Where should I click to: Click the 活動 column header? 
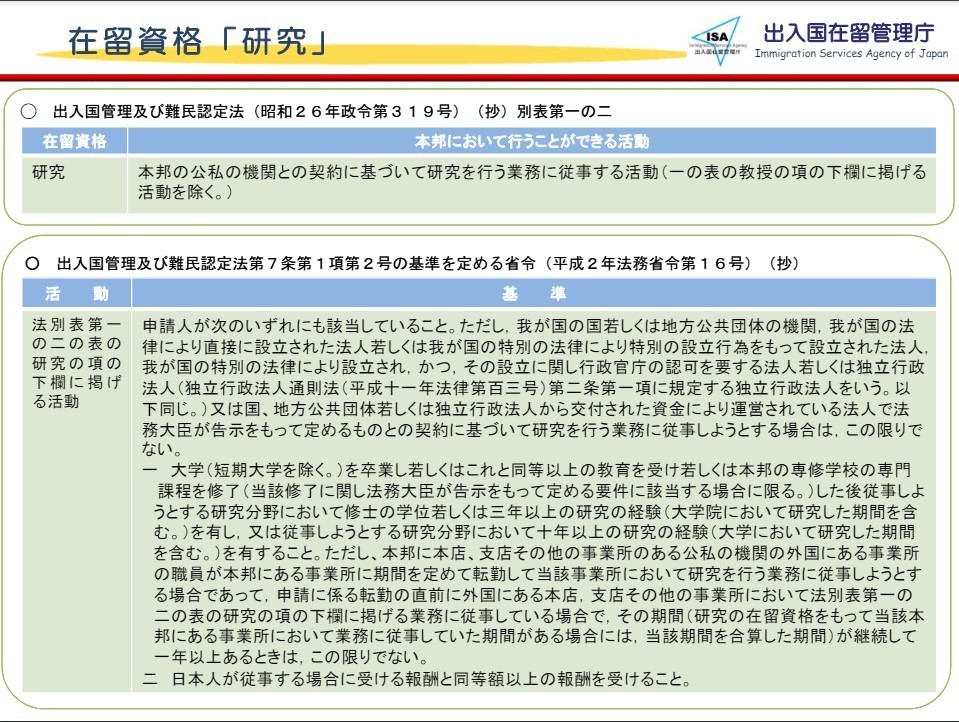click(76, 293)
